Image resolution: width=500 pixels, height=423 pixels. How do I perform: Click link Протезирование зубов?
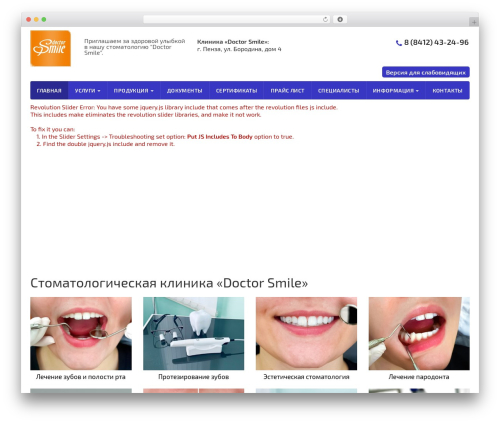193,377
